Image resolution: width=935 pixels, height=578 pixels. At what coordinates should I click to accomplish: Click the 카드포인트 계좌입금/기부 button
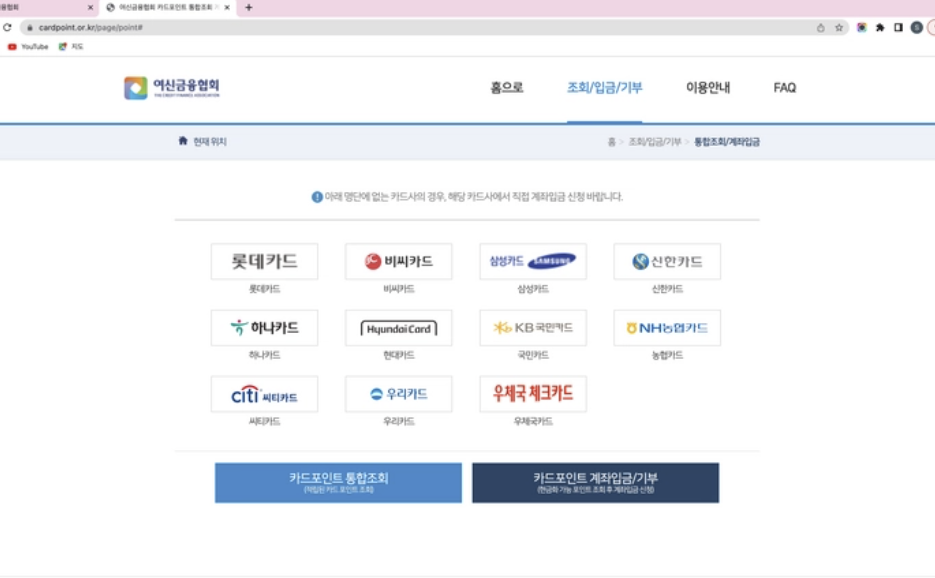click(596, 483)
